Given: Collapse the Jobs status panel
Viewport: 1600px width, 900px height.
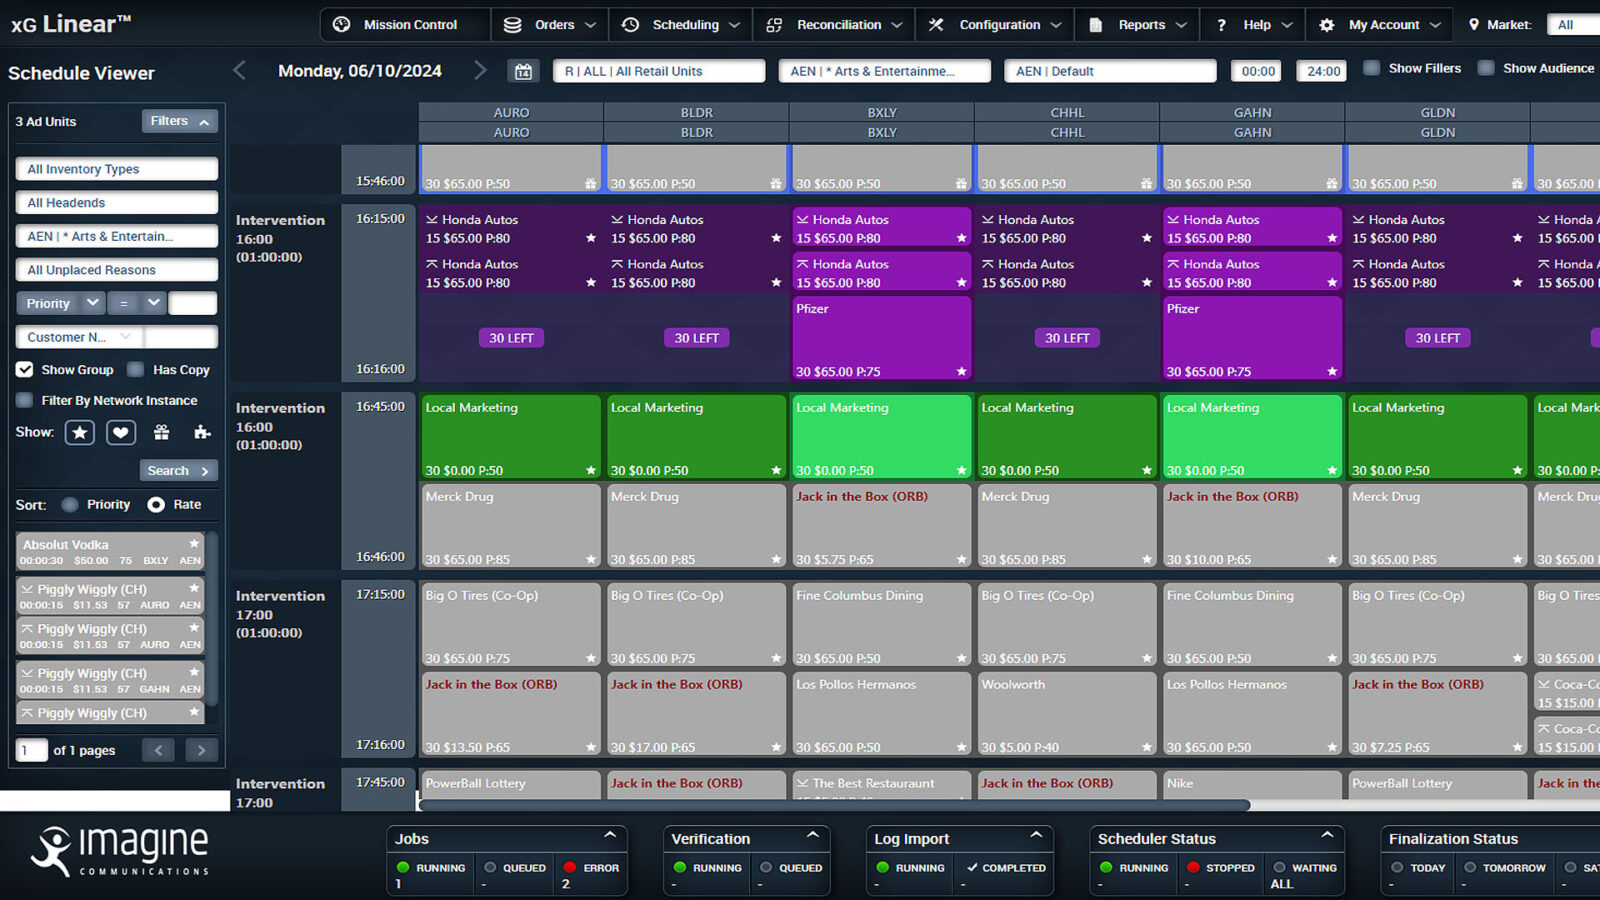Looking at the screenshot, I should [610, 835].
